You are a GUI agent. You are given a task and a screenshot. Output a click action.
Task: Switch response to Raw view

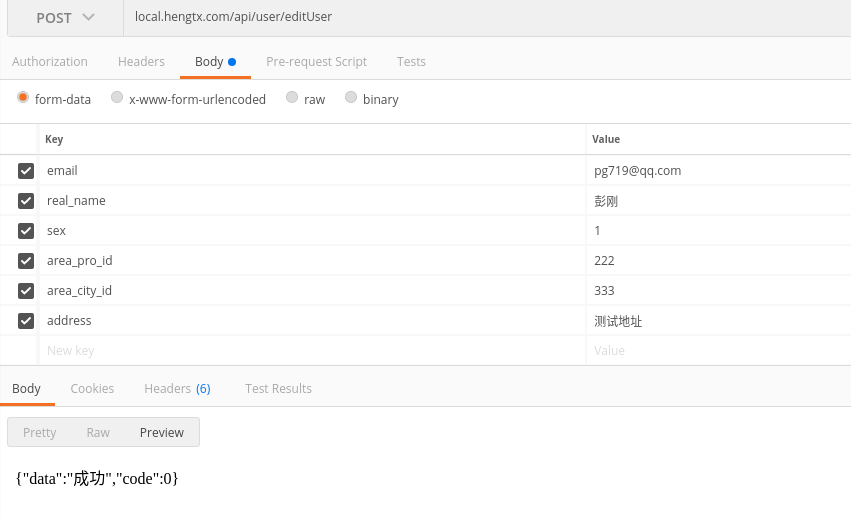tap(98, 433)
